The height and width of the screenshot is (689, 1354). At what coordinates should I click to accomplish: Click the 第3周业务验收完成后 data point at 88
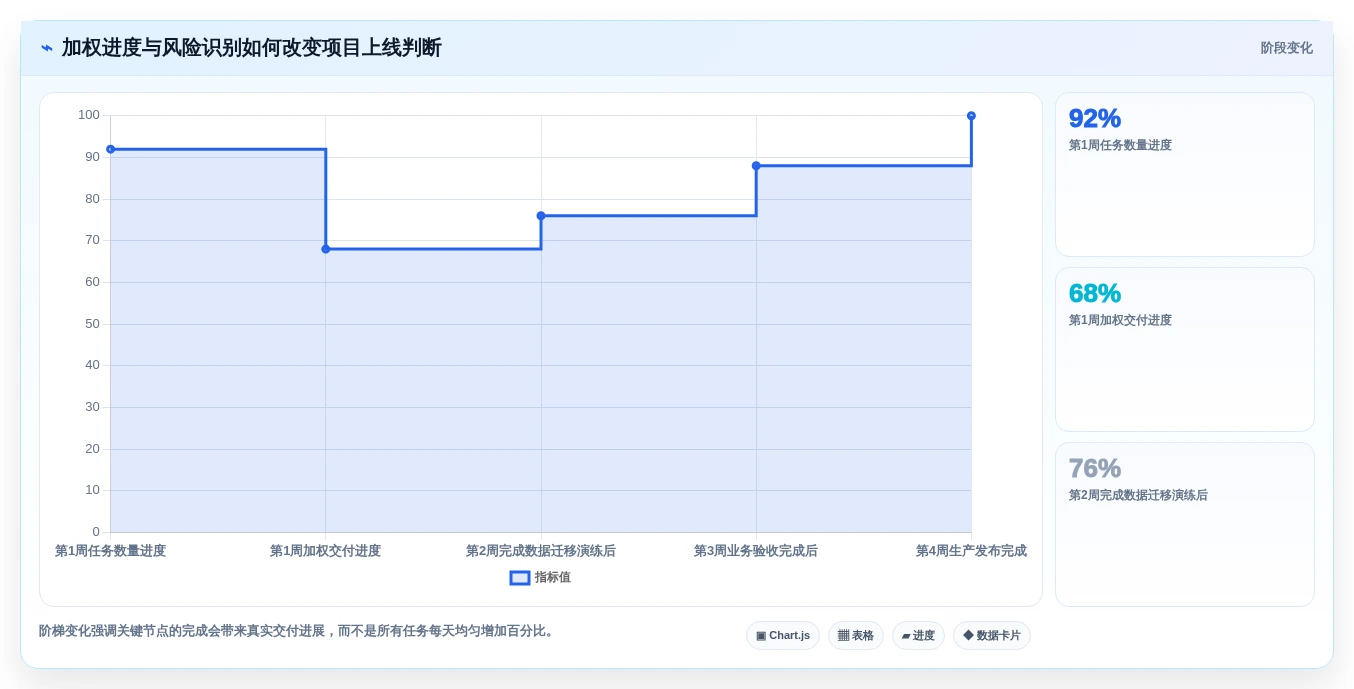pyautogui.click(x=756, y=166)
